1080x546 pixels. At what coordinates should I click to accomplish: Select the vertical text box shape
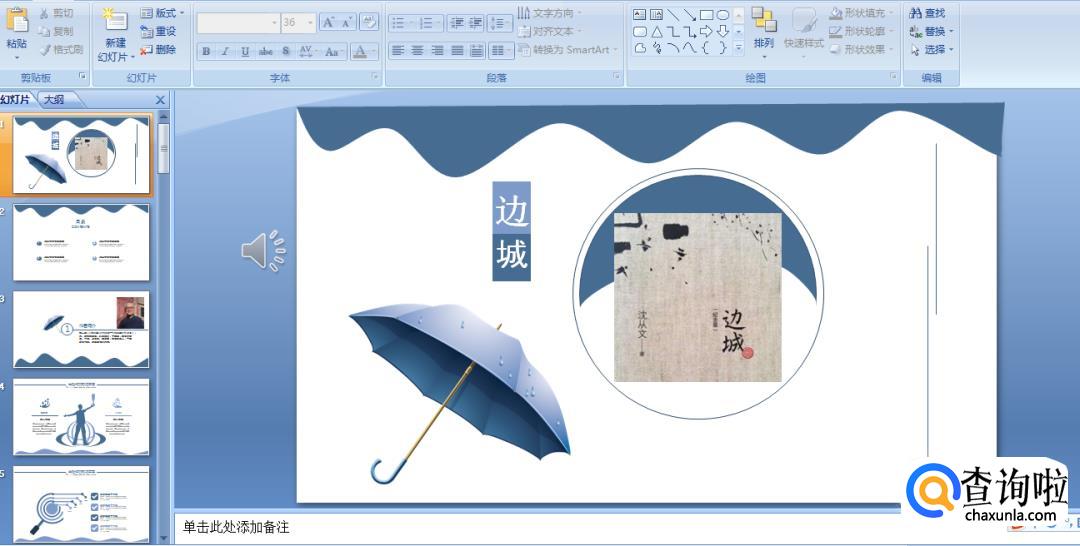[x=656, y=14]
